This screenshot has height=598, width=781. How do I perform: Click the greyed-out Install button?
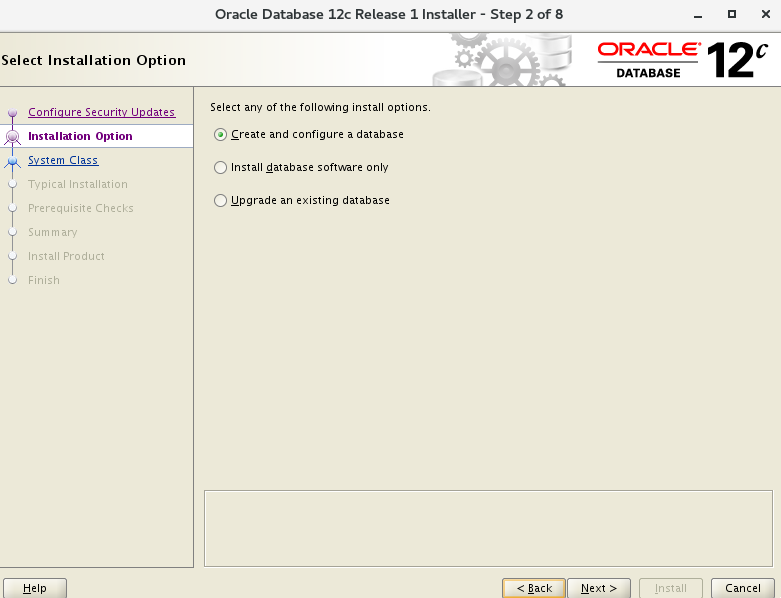click(x=670, y=588)
